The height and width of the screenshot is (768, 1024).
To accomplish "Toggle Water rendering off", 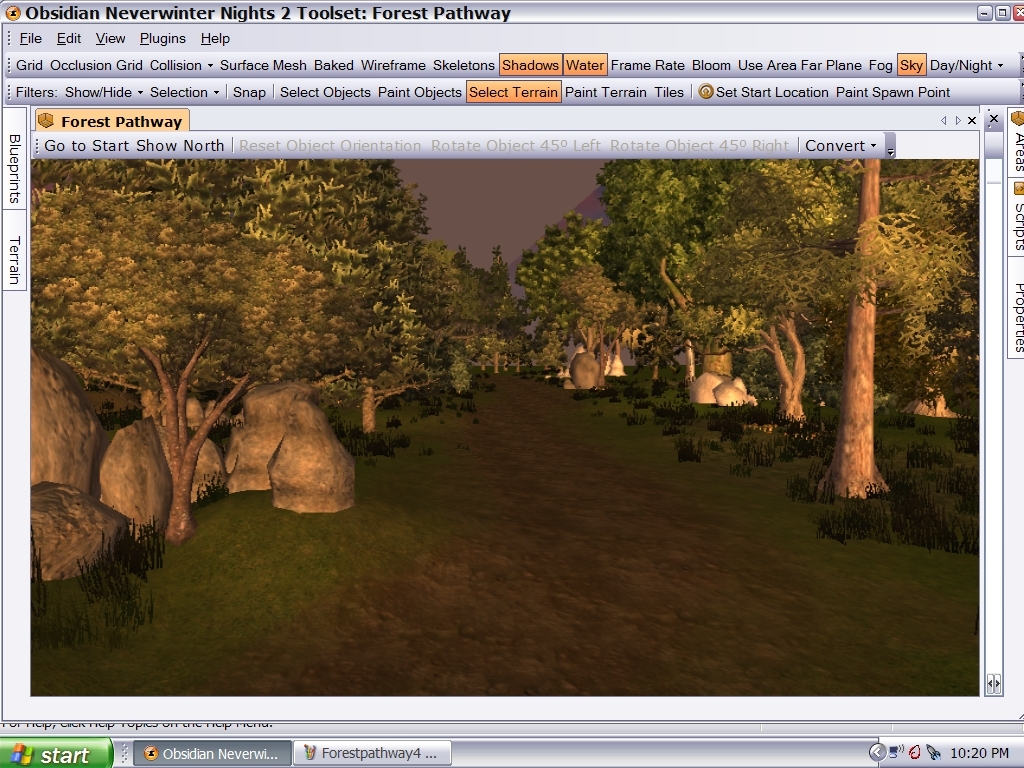I will pos(585,65).
